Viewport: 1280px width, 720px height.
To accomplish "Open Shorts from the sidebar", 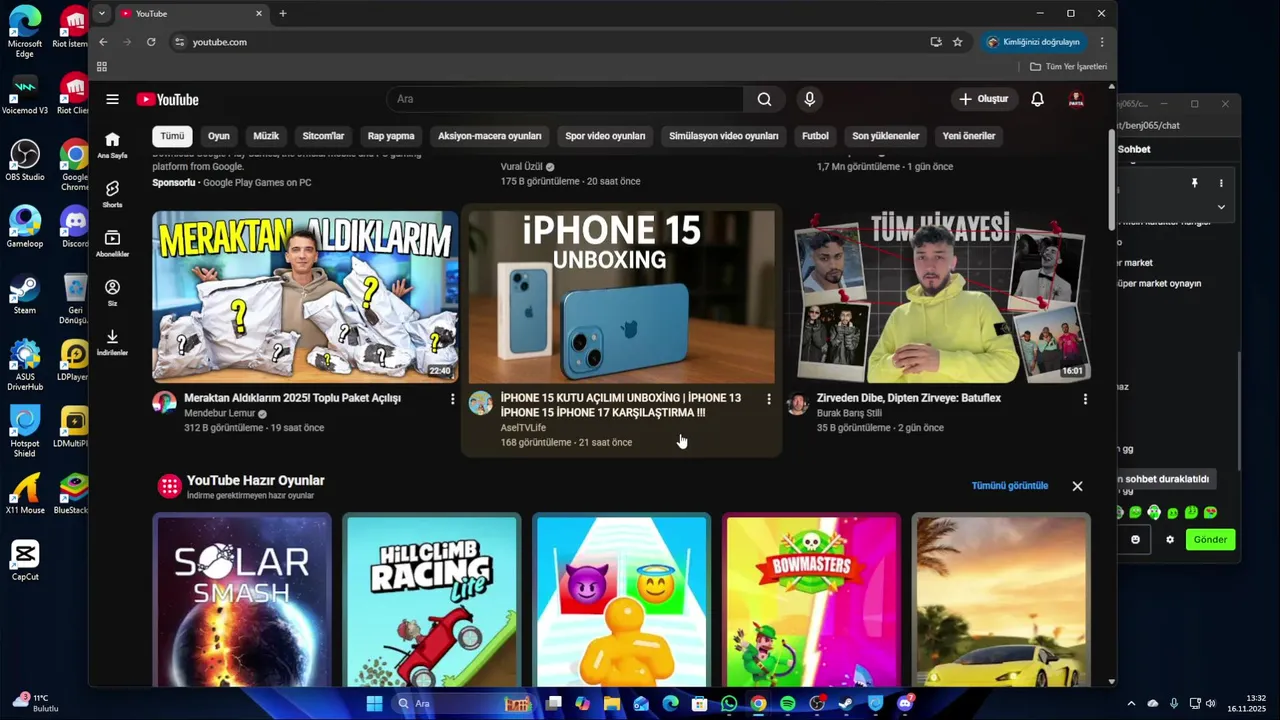I will 112,194.
